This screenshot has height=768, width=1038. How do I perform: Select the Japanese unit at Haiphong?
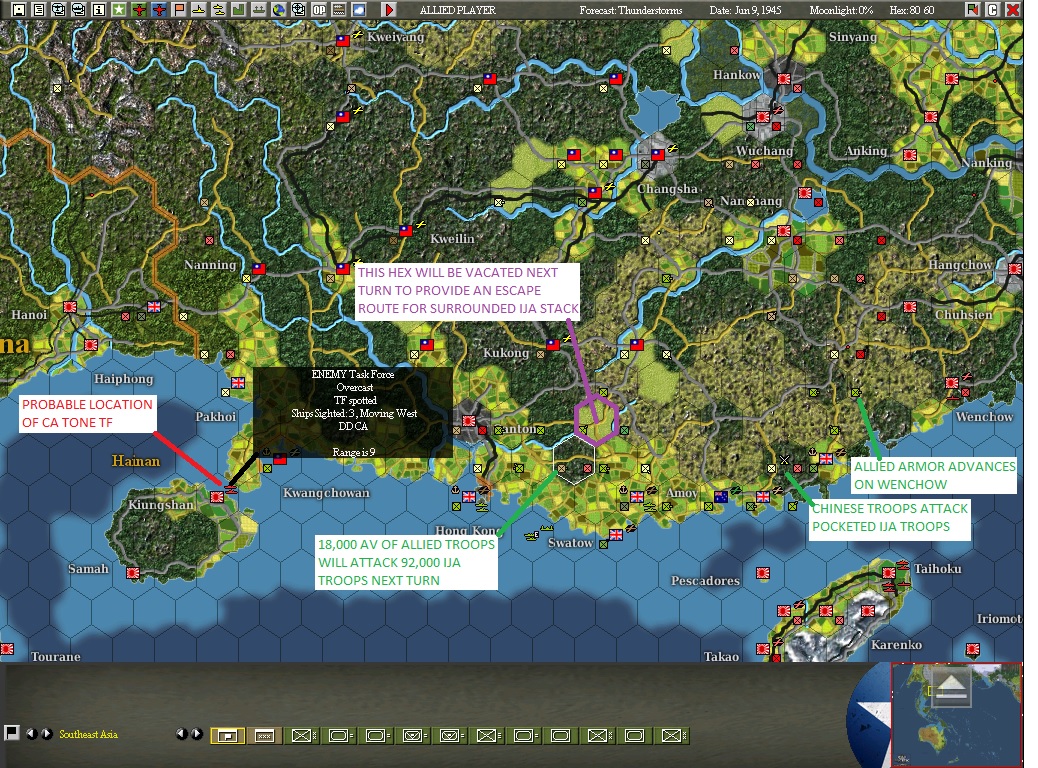[x=91, y=344]
